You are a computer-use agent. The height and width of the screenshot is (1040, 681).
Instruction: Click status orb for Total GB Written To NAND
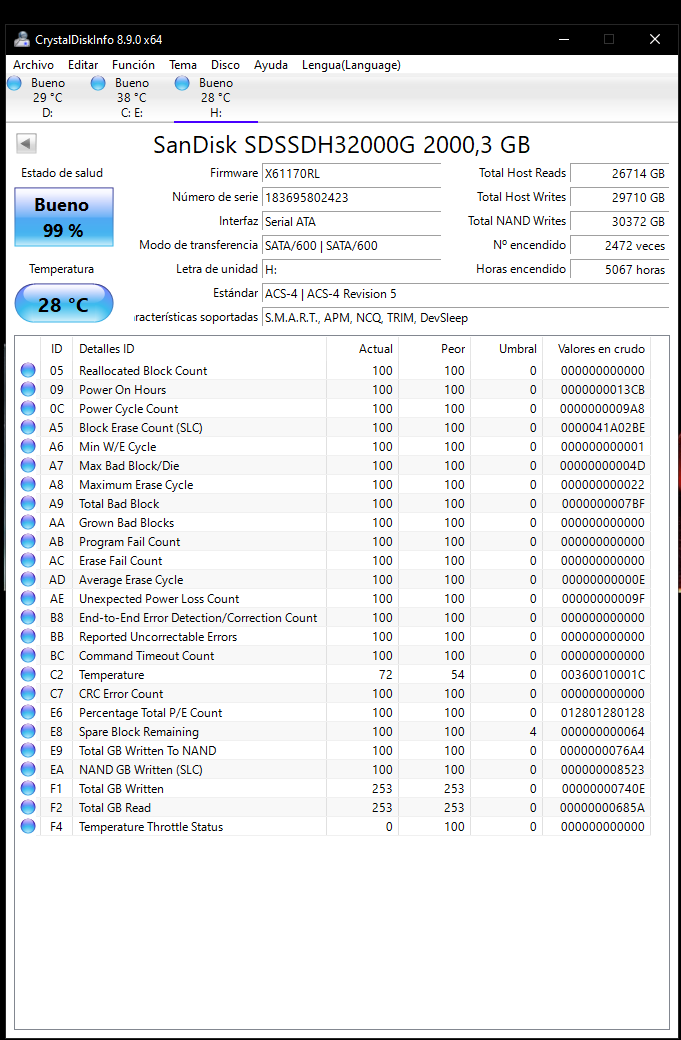28,751
